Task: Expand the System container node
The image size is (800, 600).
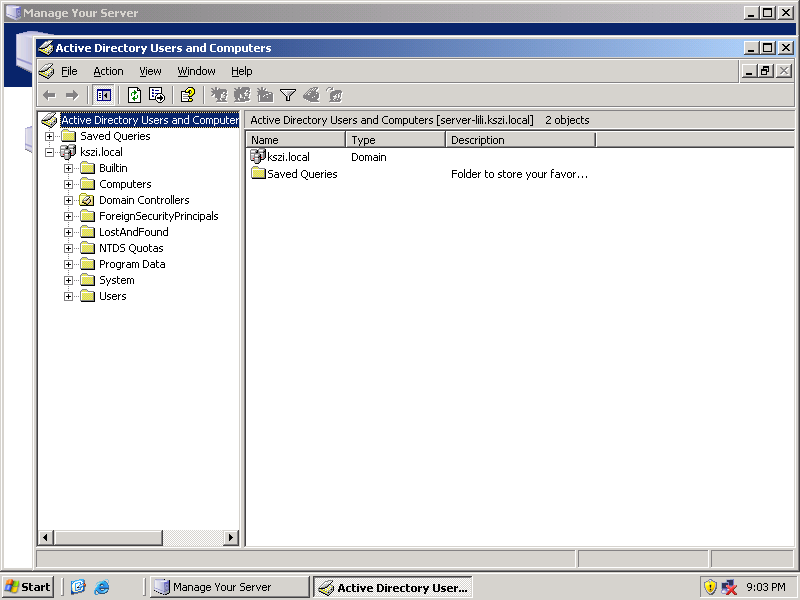Action: point(68,280)
